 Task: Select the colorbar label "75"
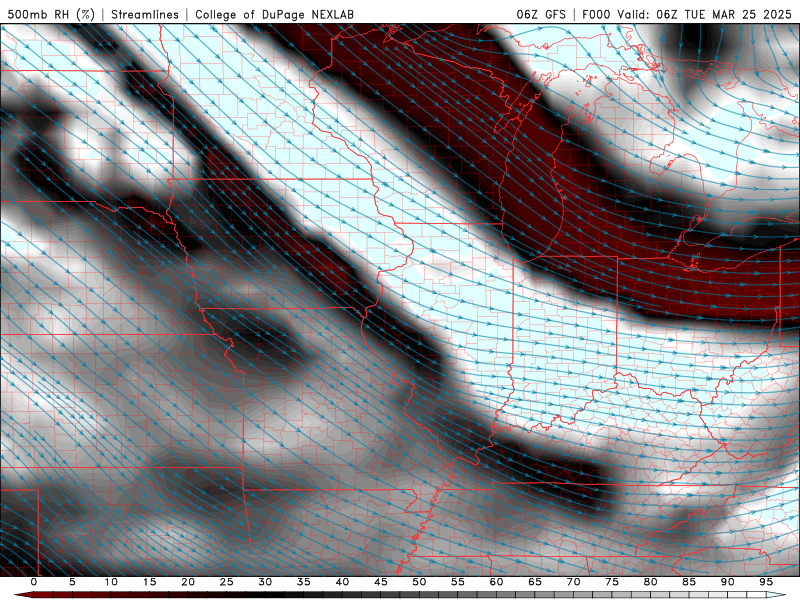612,582
